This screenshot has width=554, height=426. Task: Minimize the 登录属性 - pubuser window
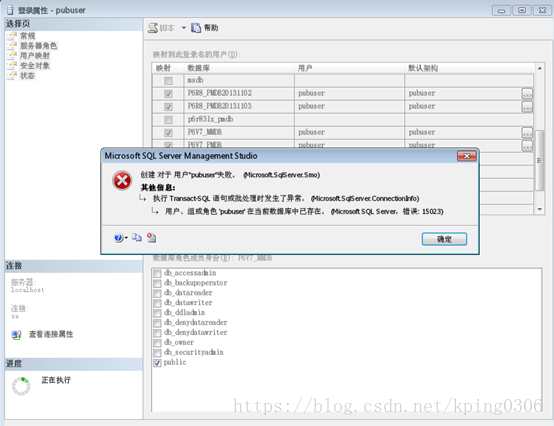point(501,11)
